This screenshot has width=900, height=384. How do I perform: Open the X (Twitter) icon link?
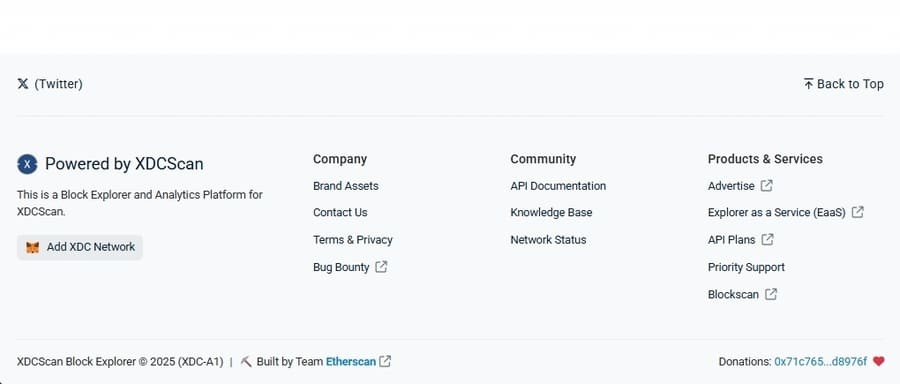tap(23, 84)
